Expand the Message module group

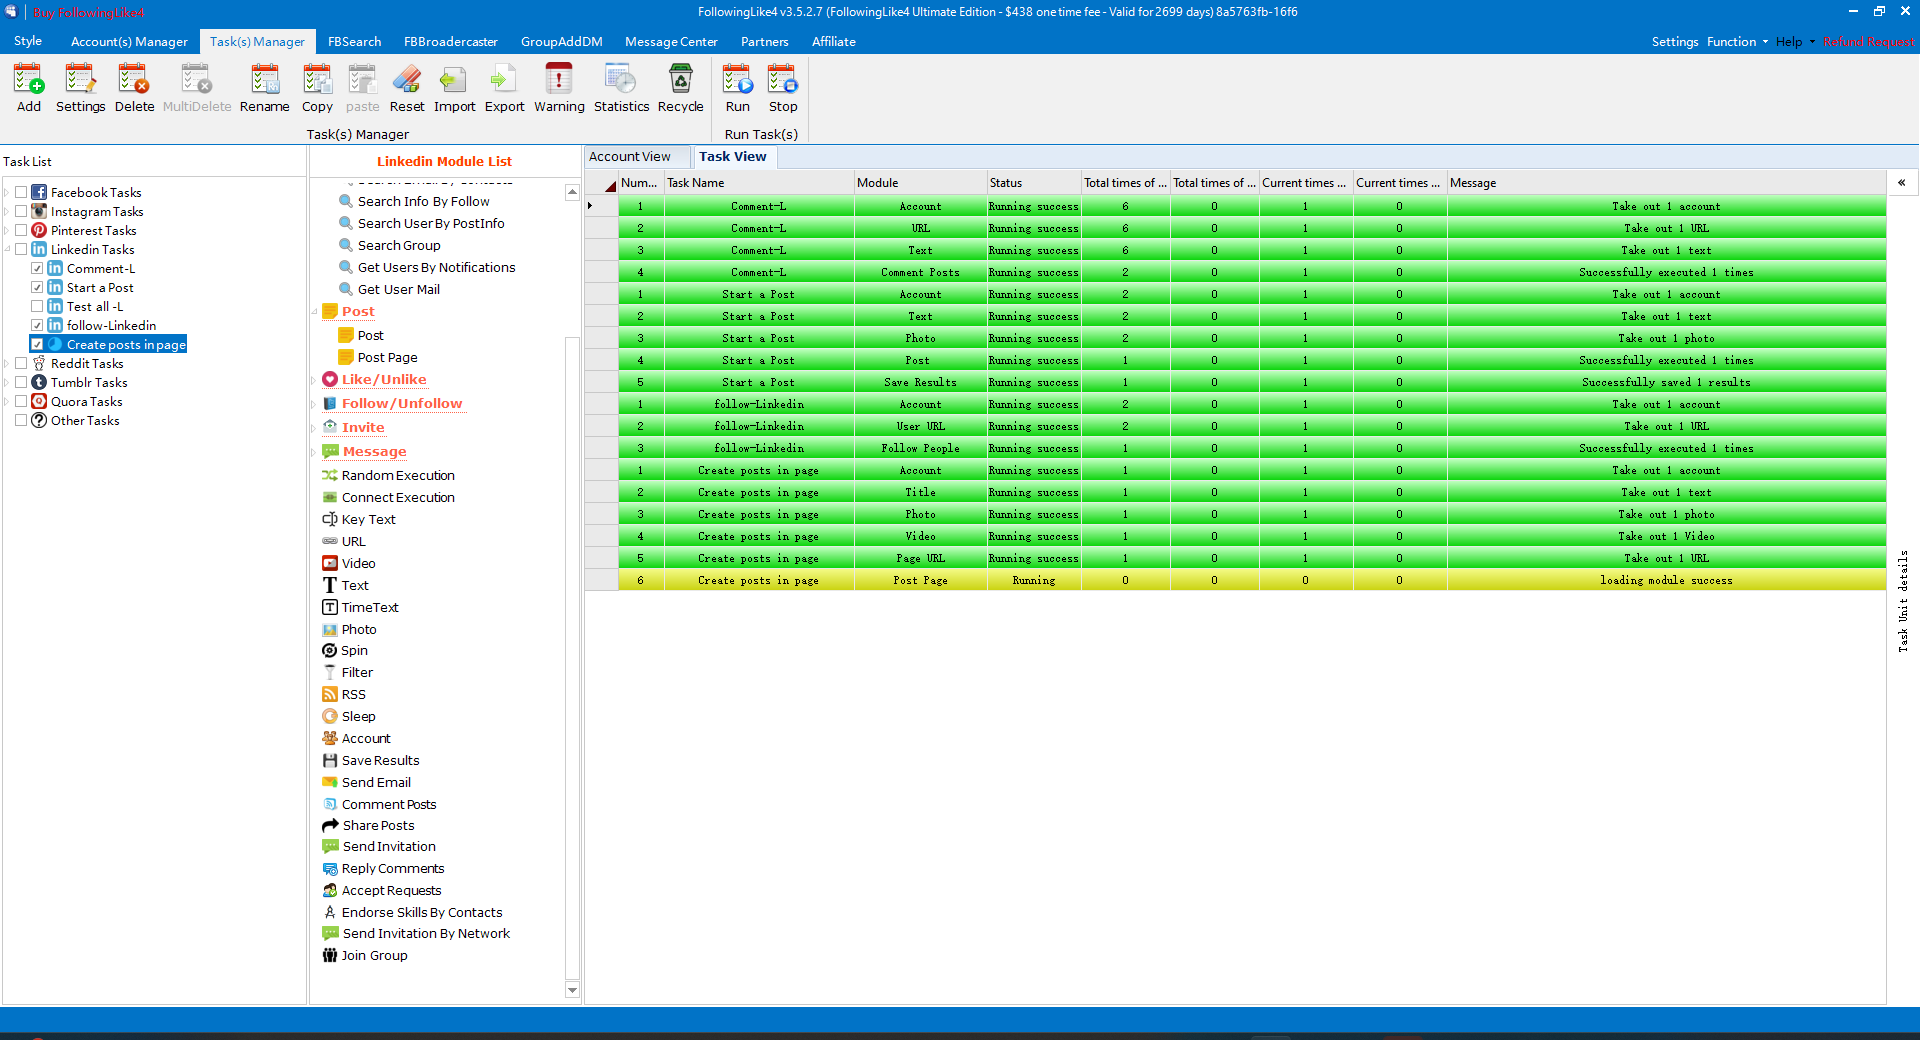coord(314,452)
